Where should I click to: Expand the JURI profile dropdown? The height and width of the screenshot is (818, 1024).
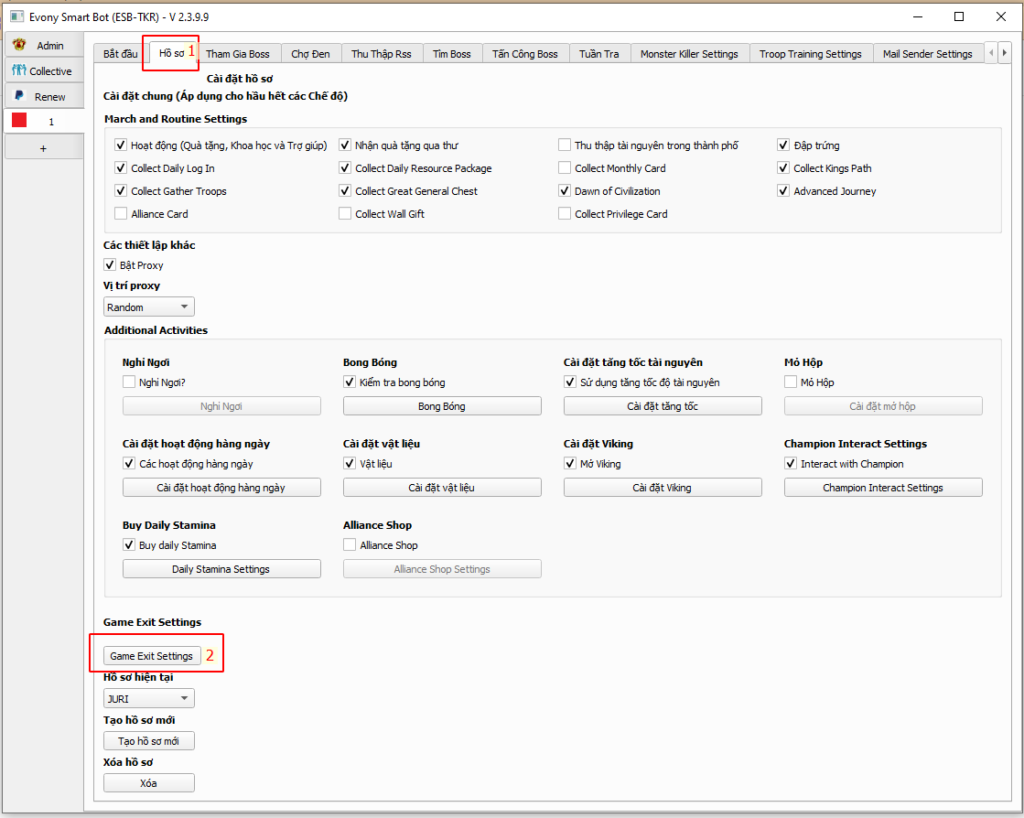(149, 699)
